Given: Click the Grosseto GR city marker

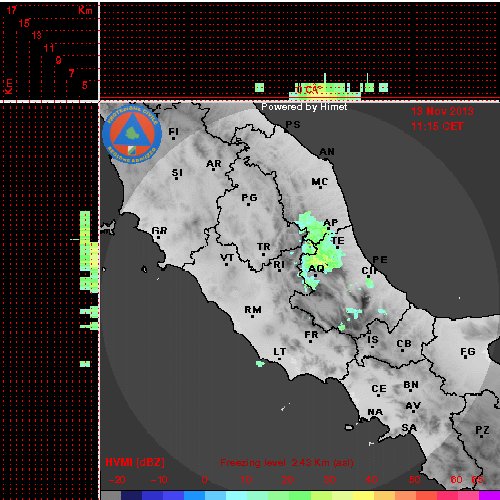Looking at the screenshot, I should point(159,237).
